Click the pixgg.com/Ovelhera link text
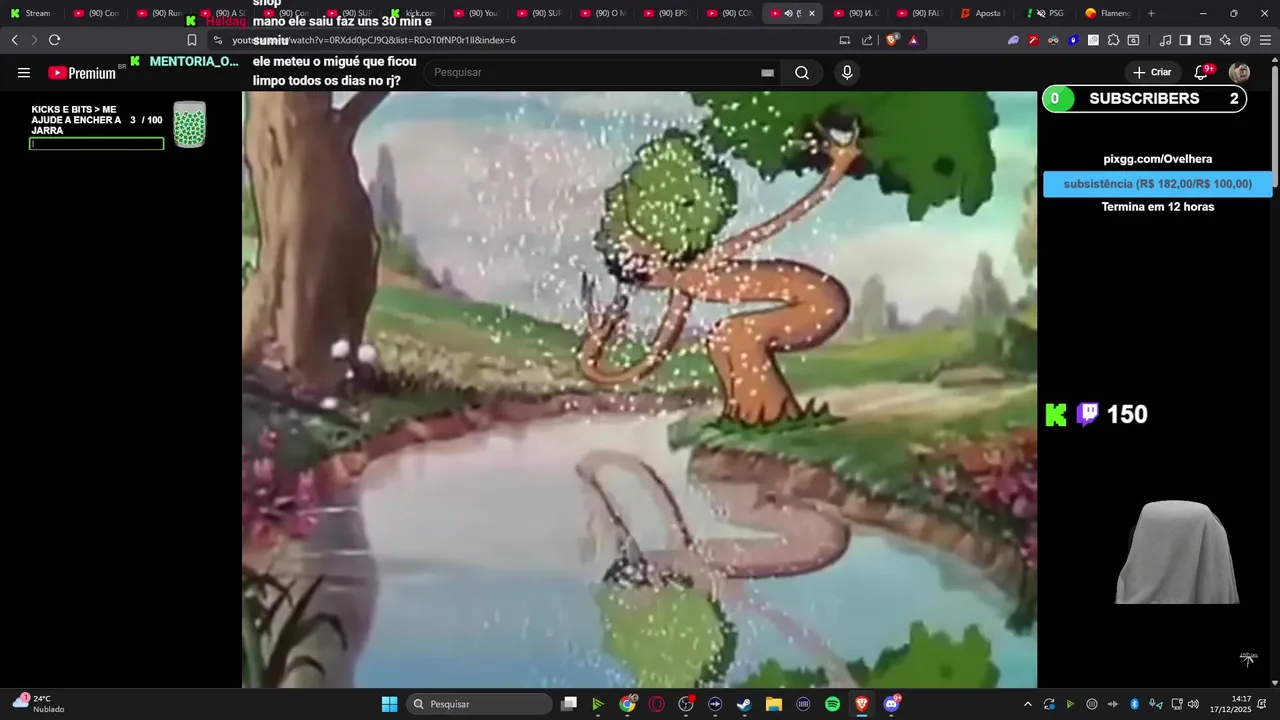This screenshot has height=720, width=1280. pyautogui.click(x=1157, y=159)
